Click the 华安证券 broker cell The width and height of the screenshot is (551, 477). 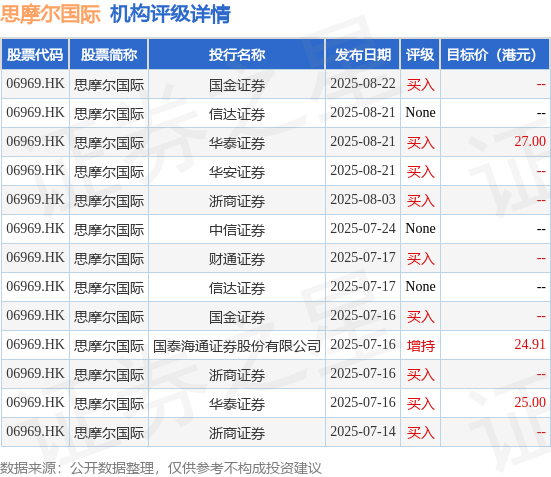coord(237,172)
